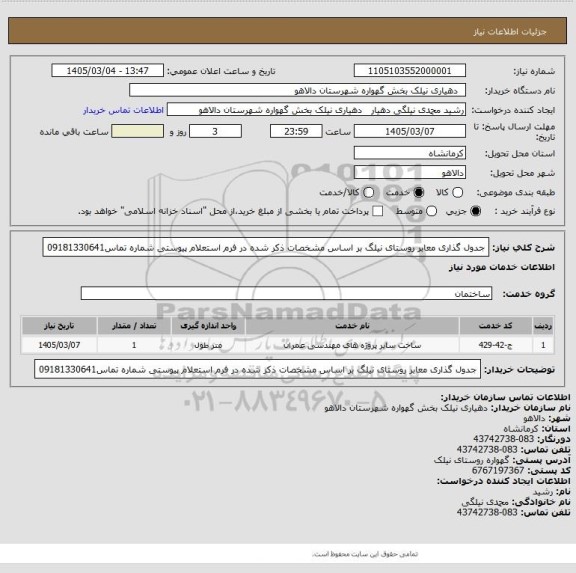The image size is (576, 573).
Task: Select the کالا radio button
Action: pos(457,192)
